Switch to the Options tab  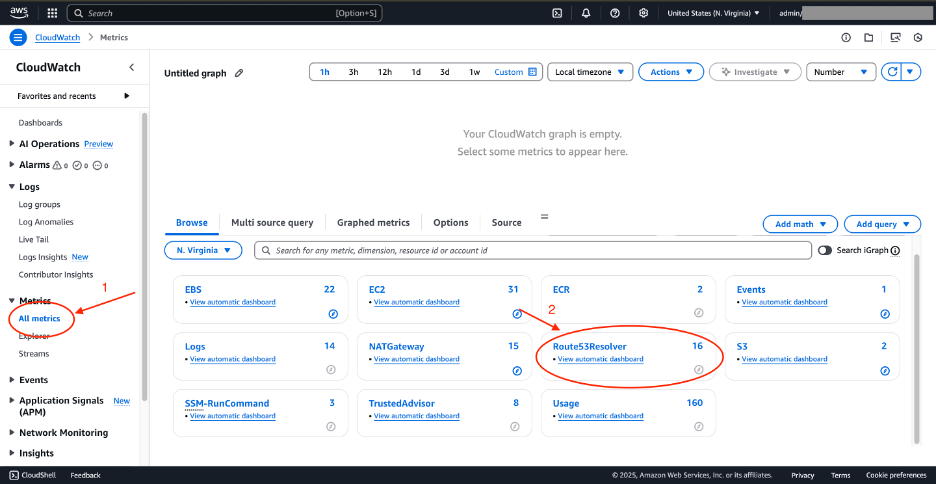(451, 223)
